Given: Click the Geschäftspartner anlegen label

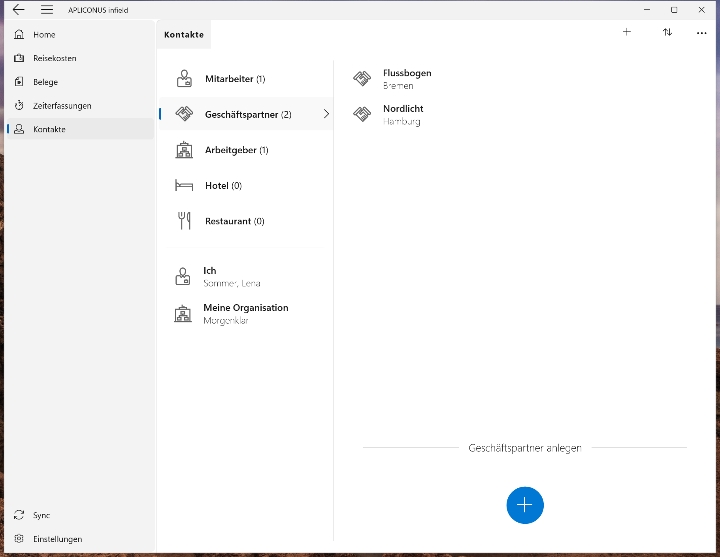Looking at the screenshot, I should point(525,448).
